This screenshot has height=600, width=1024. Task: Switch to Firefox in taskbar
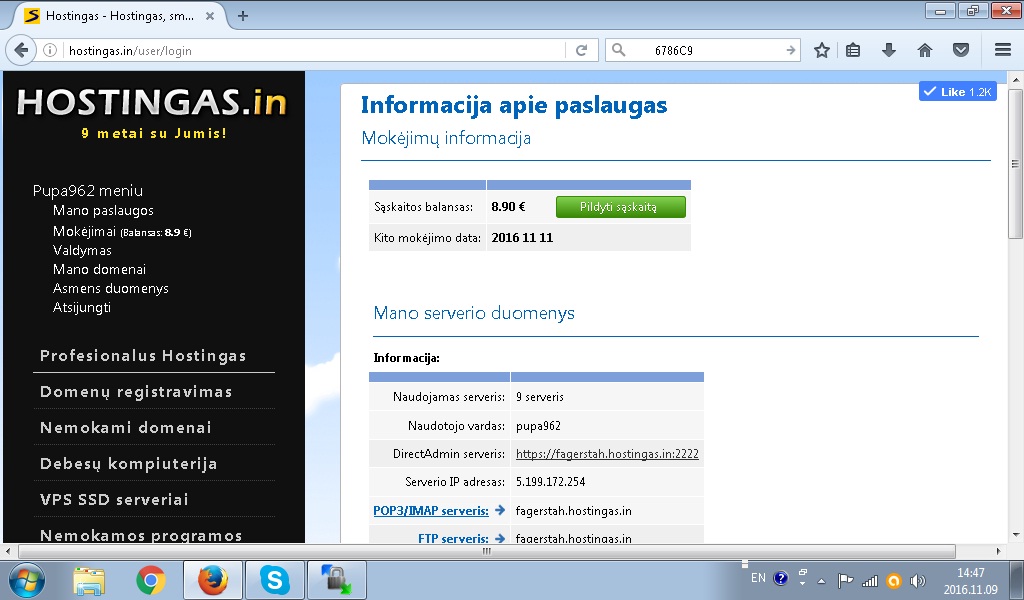(x=212, y=580)
